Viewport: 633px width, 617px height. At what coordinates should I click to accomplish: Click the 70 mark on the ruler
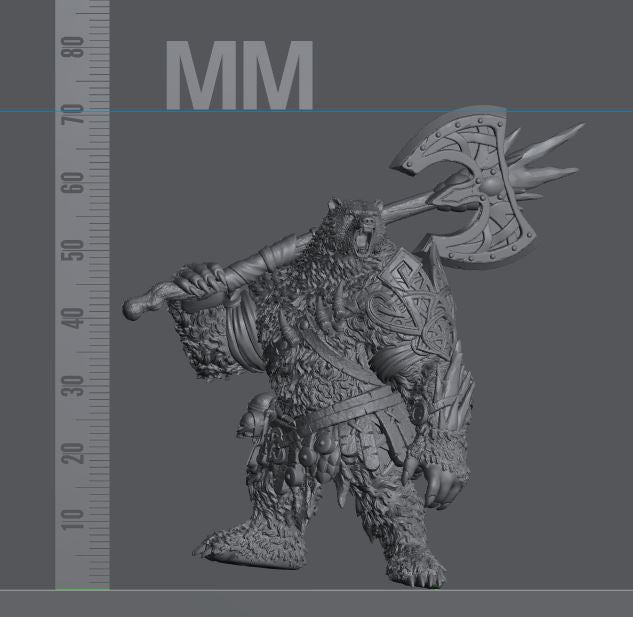tap(72, 117)
